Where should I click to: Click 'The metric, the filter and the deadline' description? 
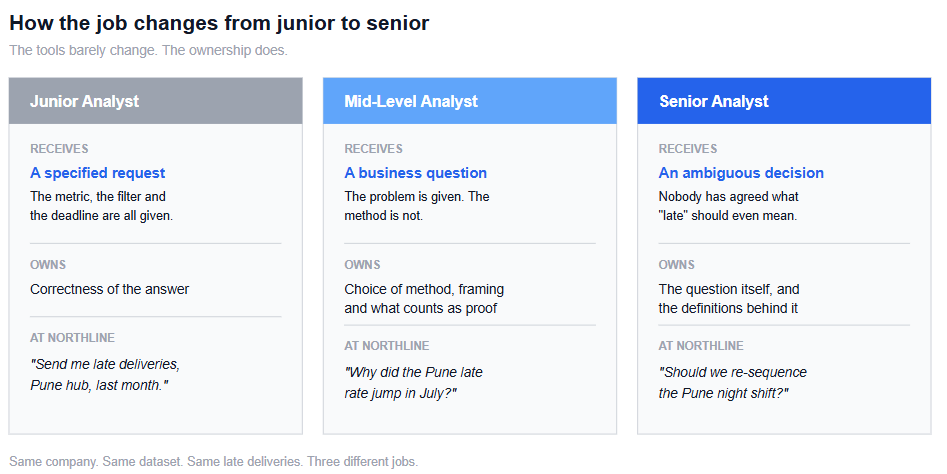(x=101, y=206)
